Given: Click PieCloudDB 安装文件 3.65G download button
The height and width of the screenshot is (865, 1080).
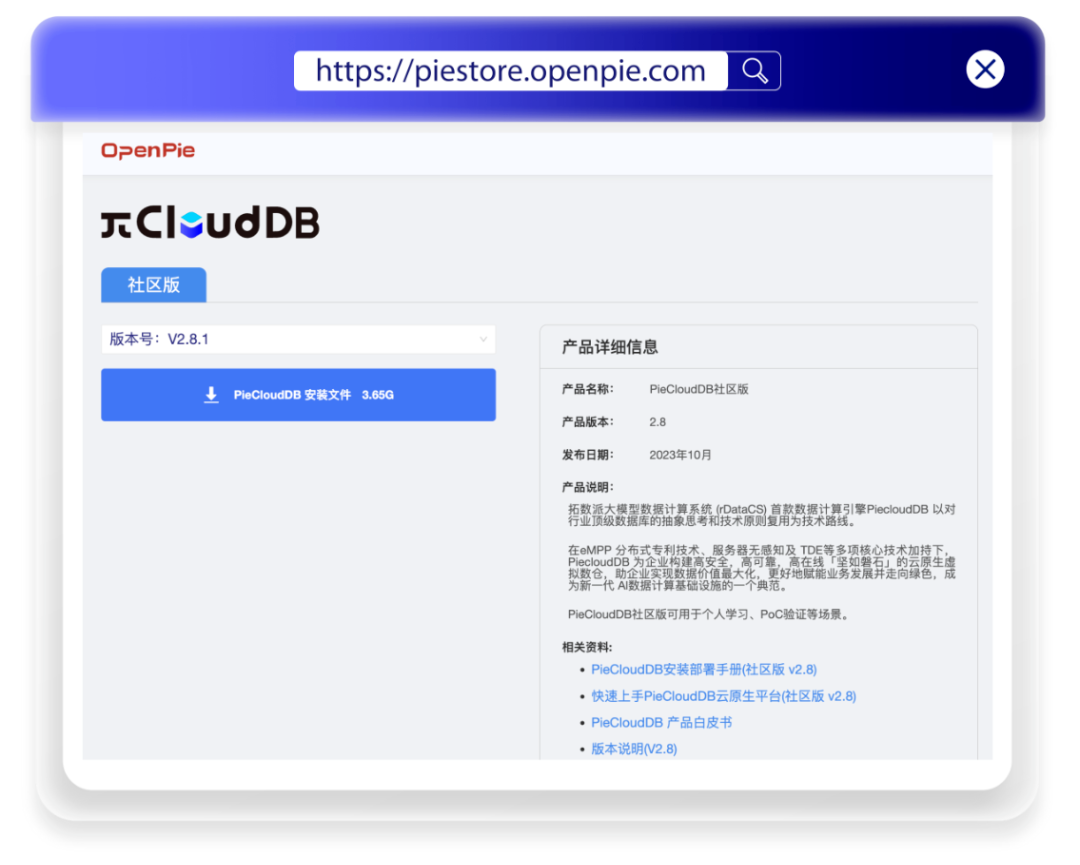Looking at the screenshot, I should coord(298,395).
